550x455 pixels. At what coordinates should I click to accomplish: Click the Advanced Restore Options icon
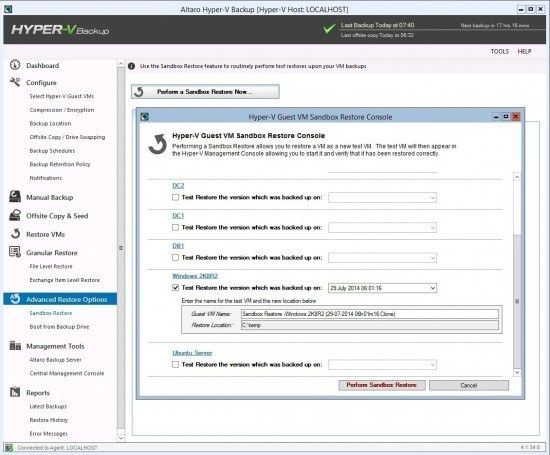pos(15,299)
